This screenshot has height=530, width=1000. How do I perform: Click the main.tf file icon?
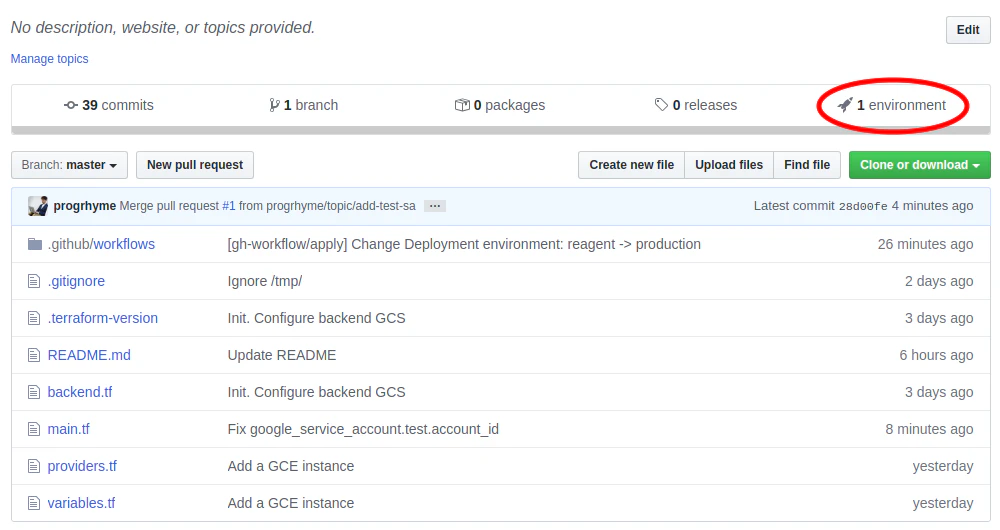click(34, 429)
